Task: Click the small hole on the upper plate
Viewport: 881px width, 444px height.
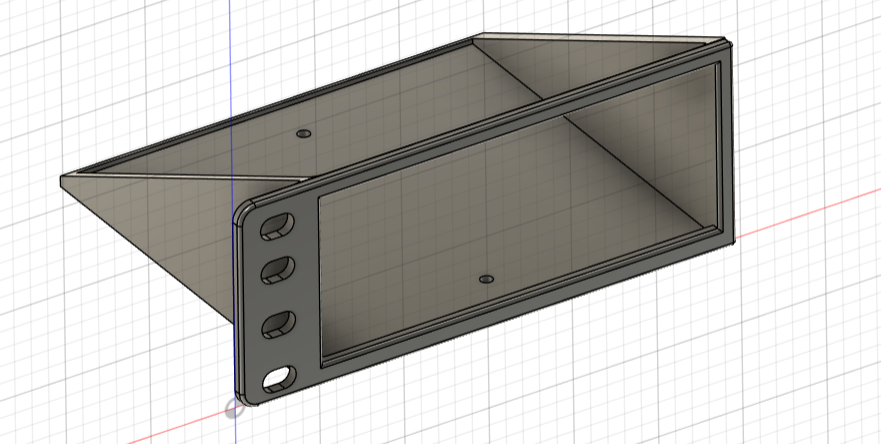Action: point(304,132)
